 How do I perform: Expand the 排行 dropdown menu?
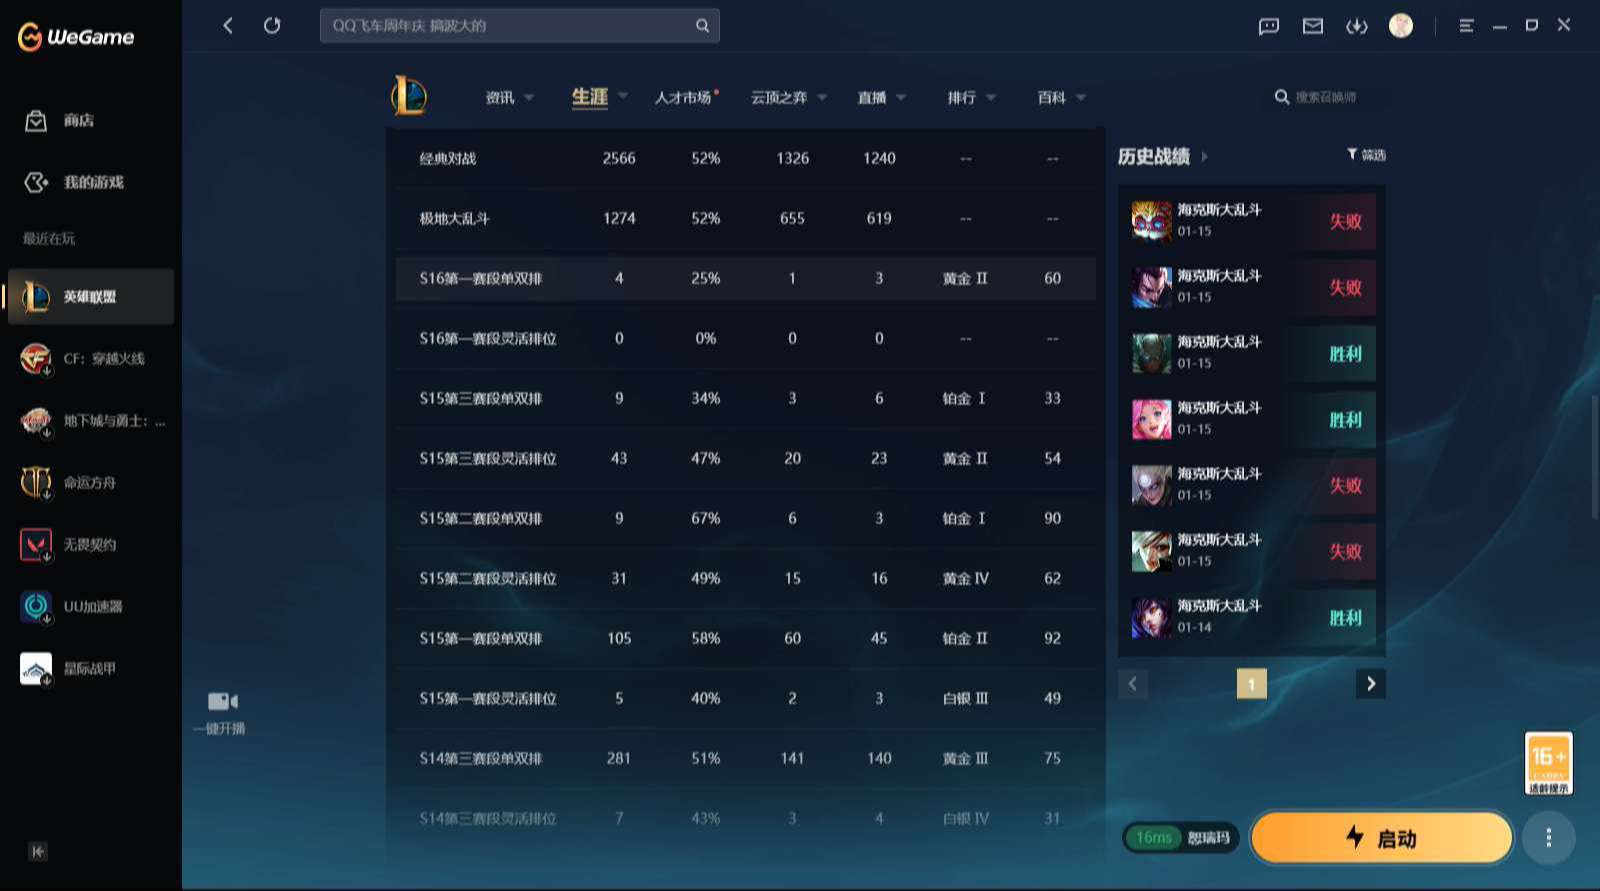[971, 97]
